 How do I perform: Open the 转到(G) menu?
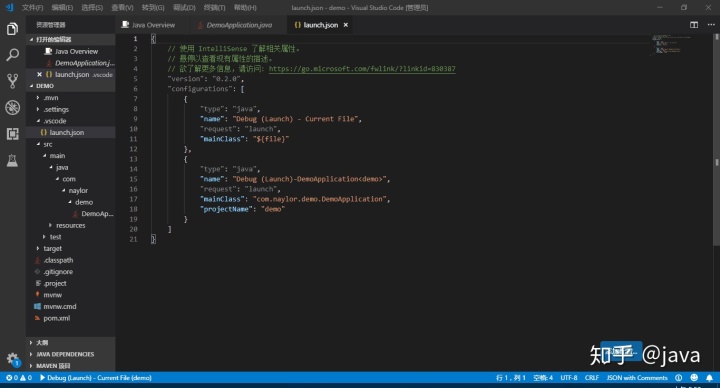coord(153,8)
